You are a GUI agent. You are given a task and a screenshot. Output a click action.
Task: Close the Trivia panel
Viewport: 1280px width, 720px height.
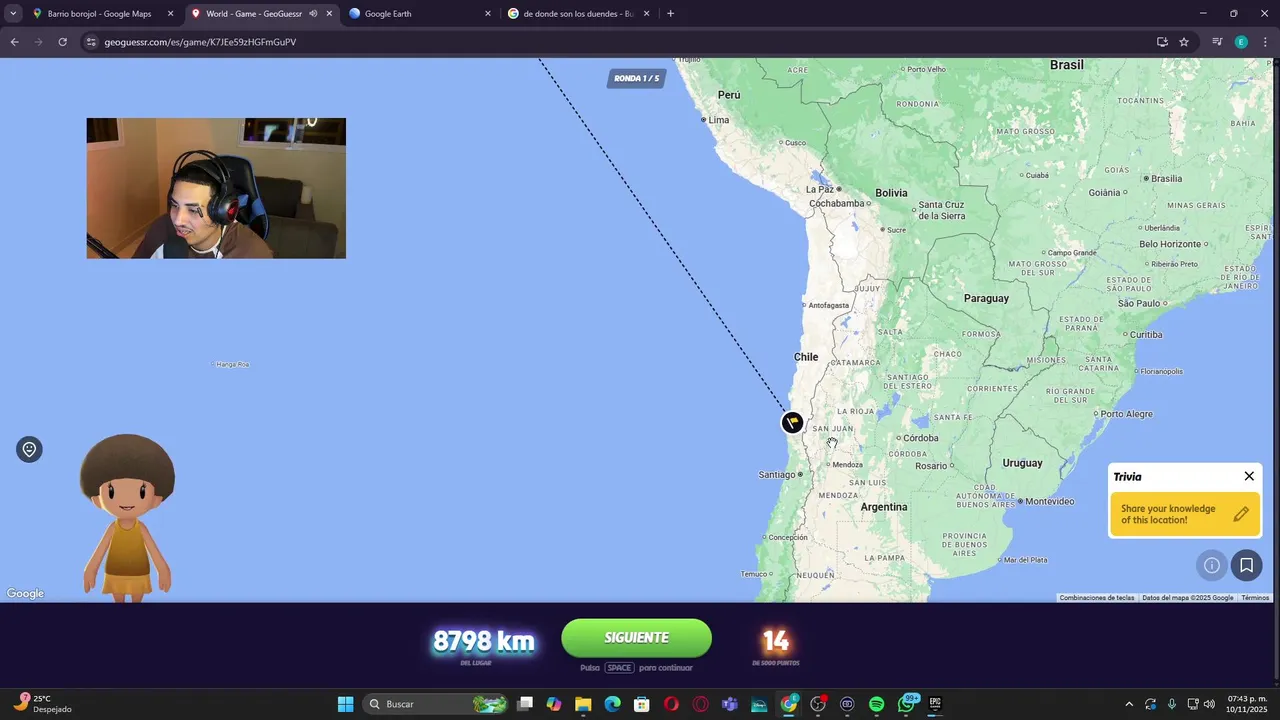1249,476
